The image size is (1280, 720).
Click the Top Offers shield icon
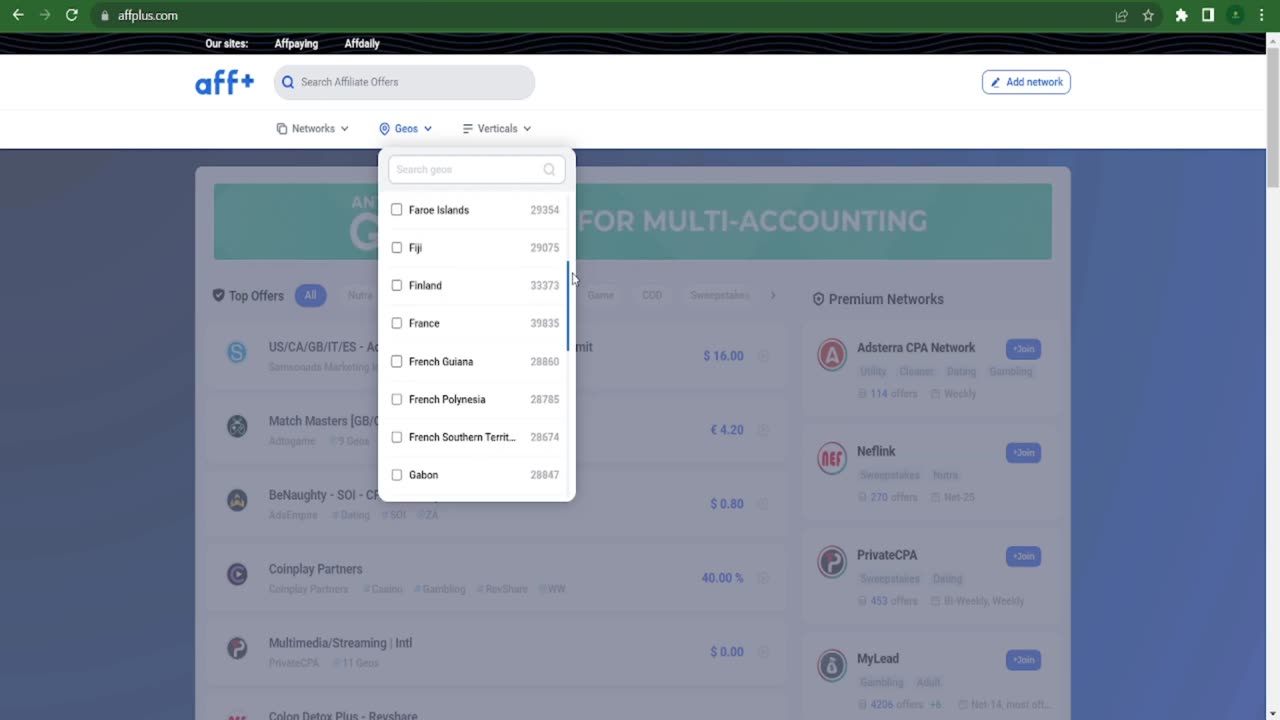218,295
